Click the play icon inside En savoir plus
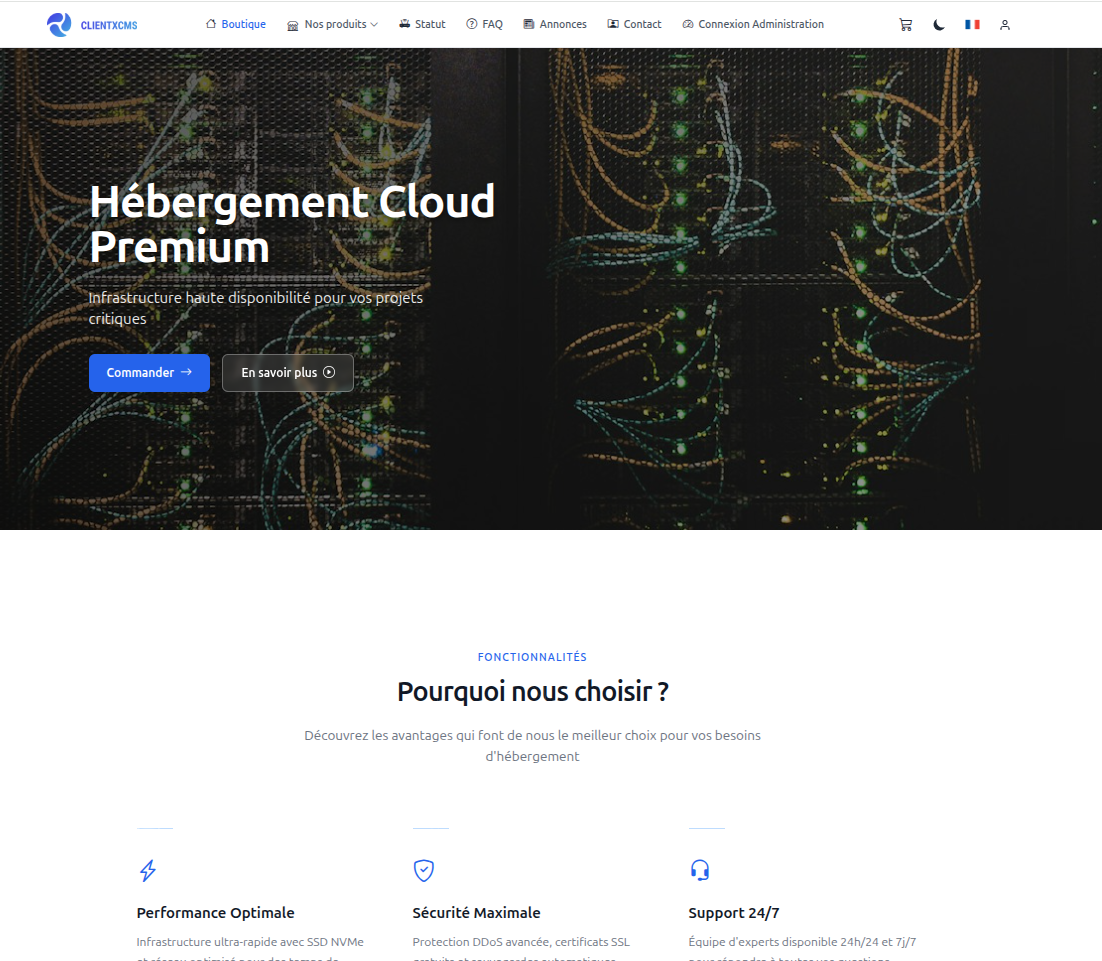 [x=330, y=372]
